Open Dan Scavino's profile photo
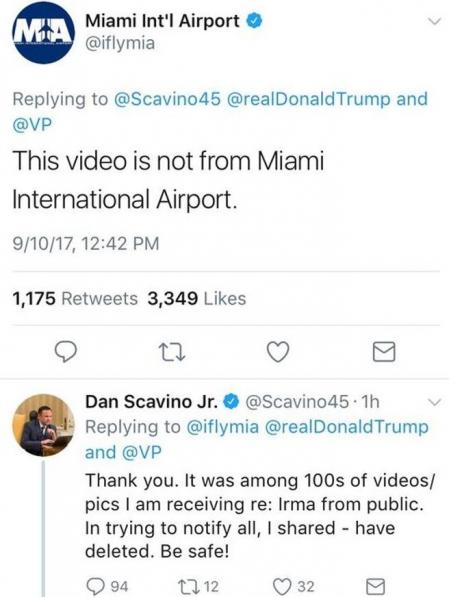The width and height of the screenshot is (449, 597). 43,425
